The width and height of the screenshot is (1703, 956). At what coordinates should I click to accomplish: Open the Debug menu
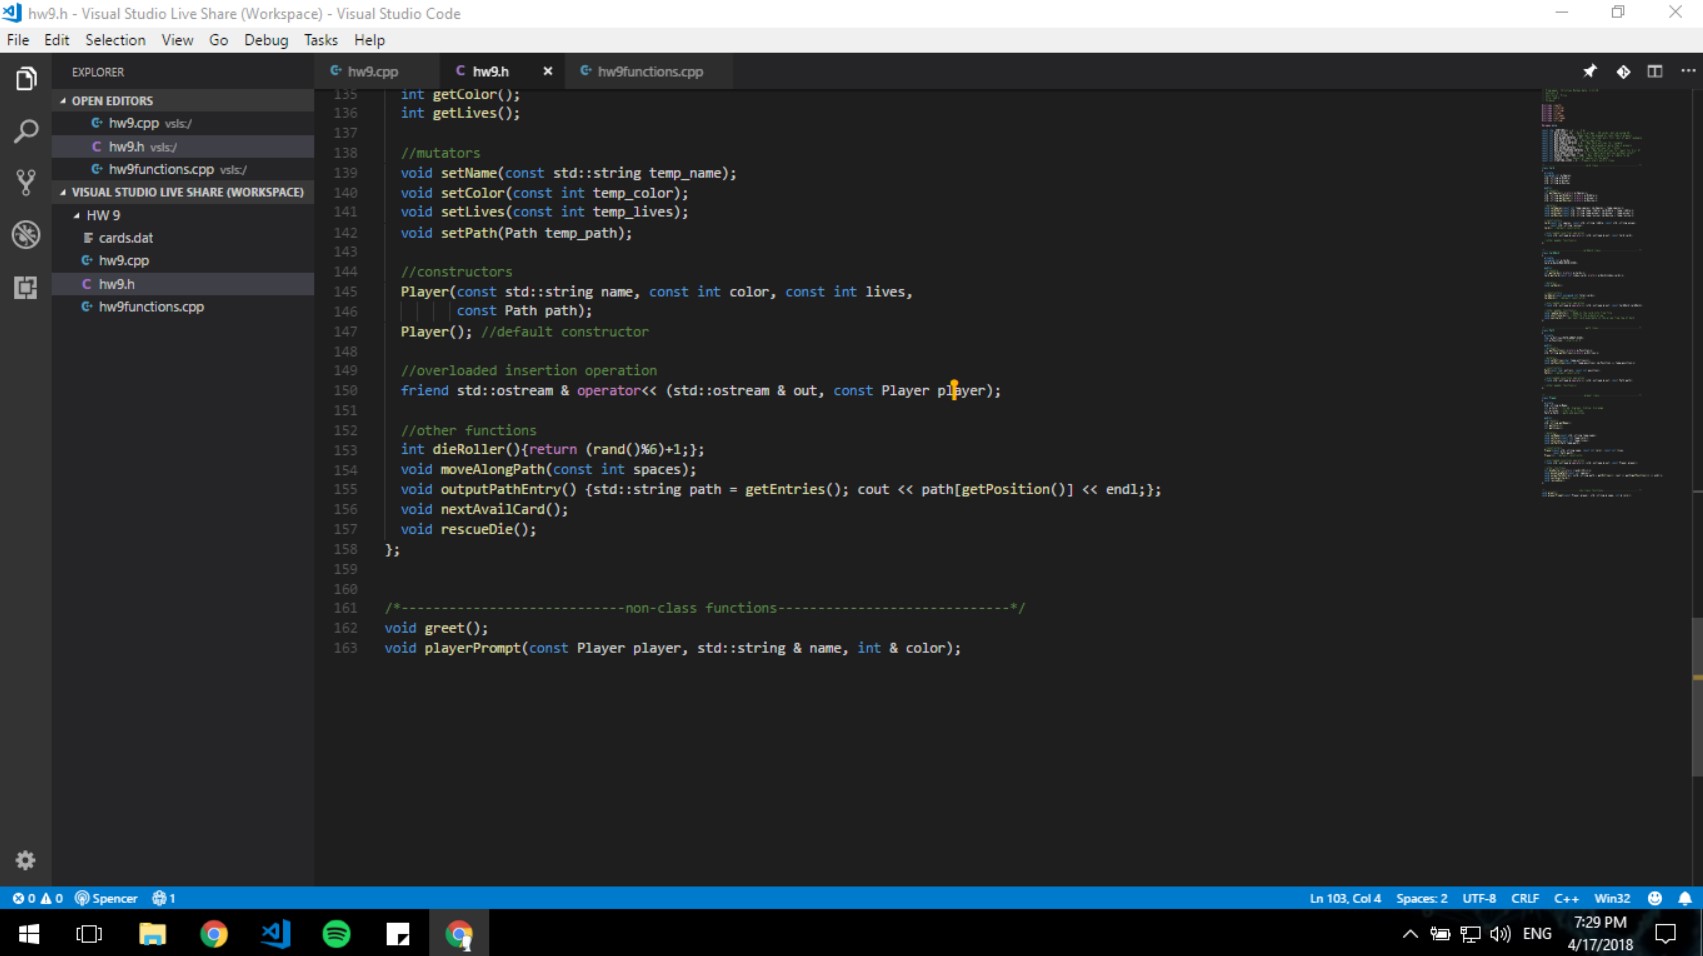coord(265,40)
